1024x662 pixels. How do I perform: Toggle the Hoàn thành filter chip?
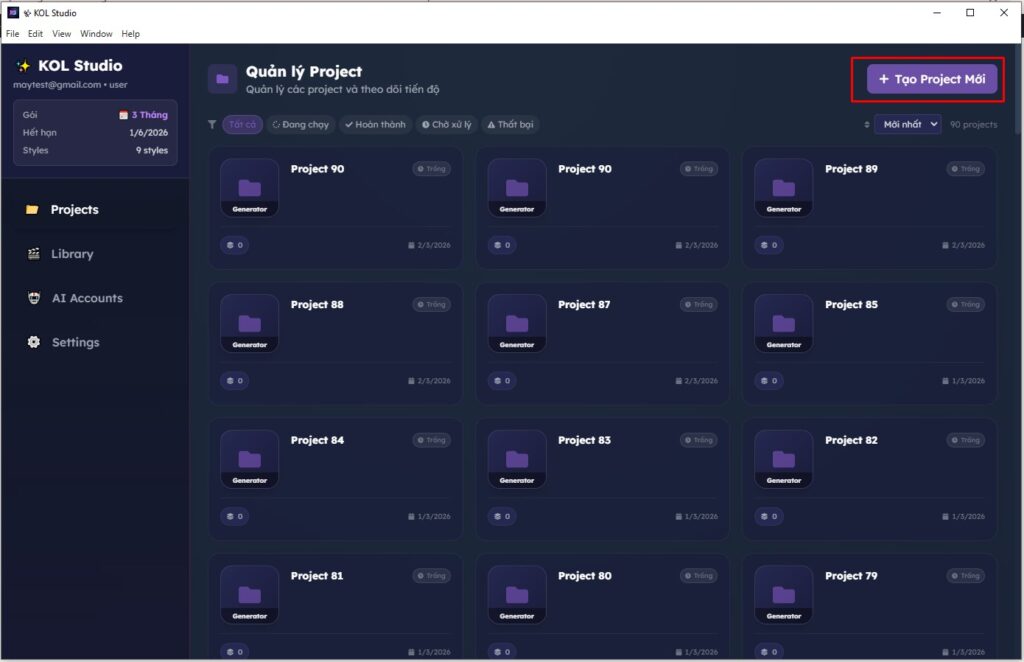[376, 125]
